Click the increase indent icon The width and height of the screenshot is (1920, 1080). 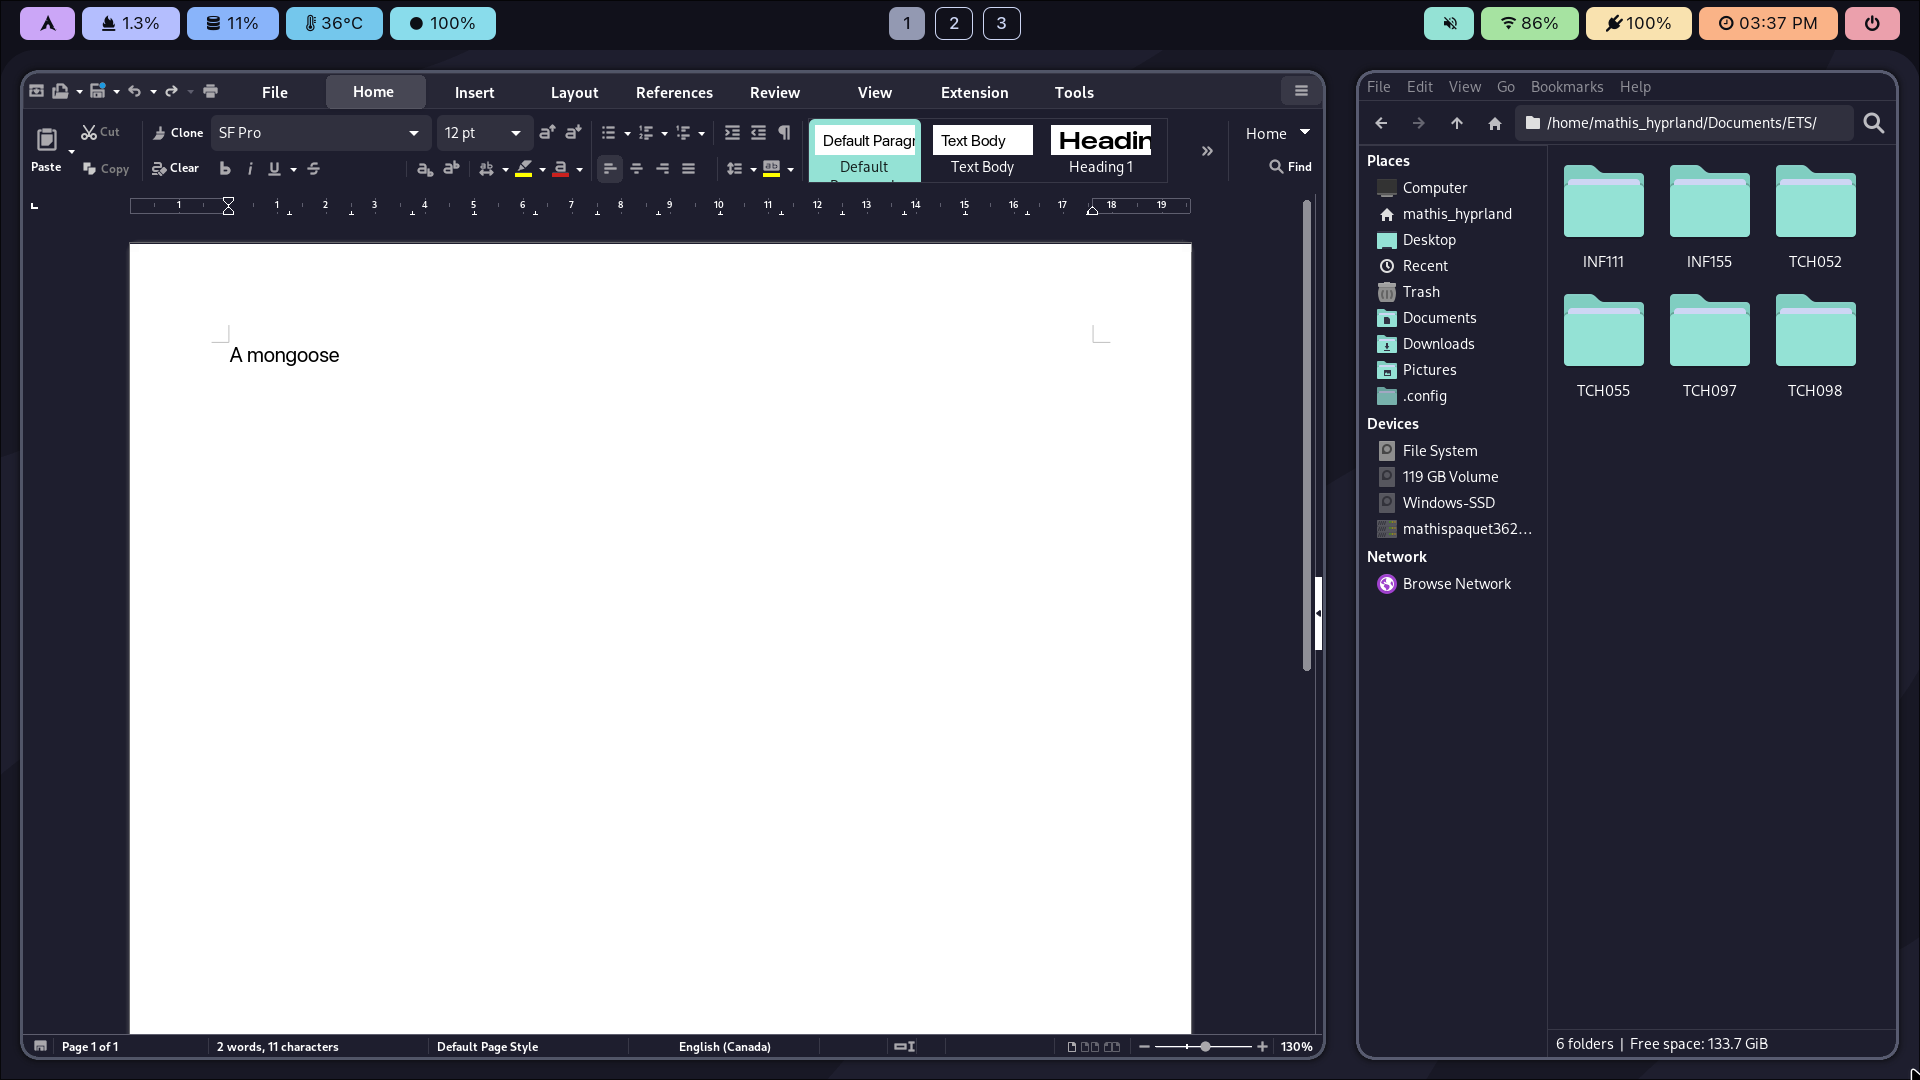(x=732, y=133)
